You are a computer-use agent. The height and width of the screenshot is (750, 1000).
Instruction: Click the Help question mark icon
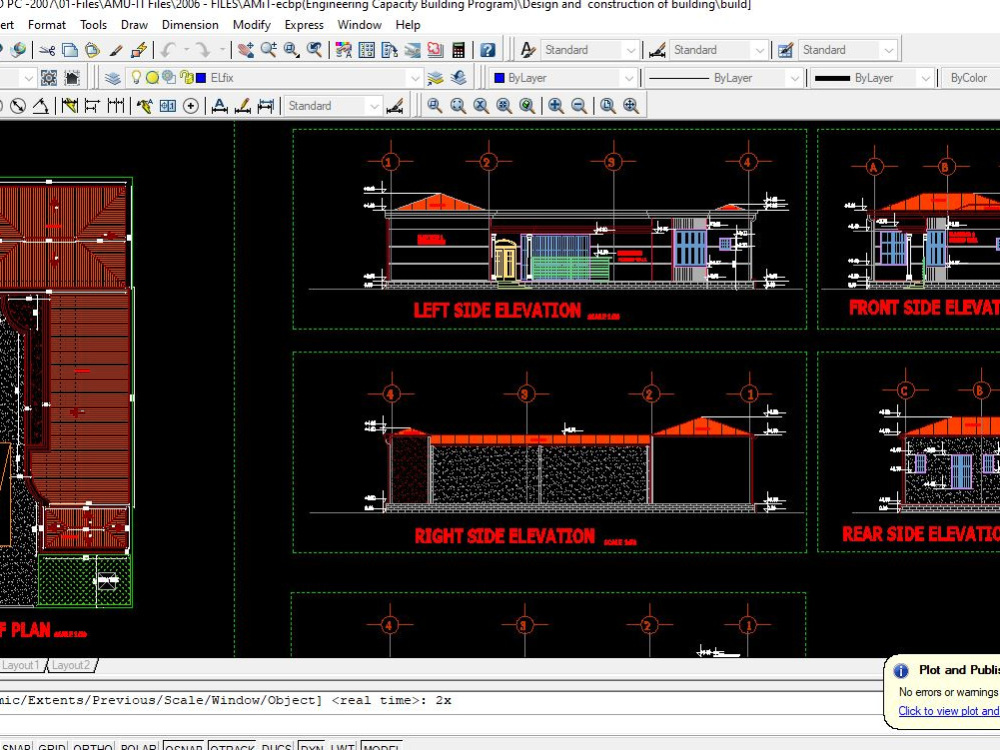tap(487, 49)
